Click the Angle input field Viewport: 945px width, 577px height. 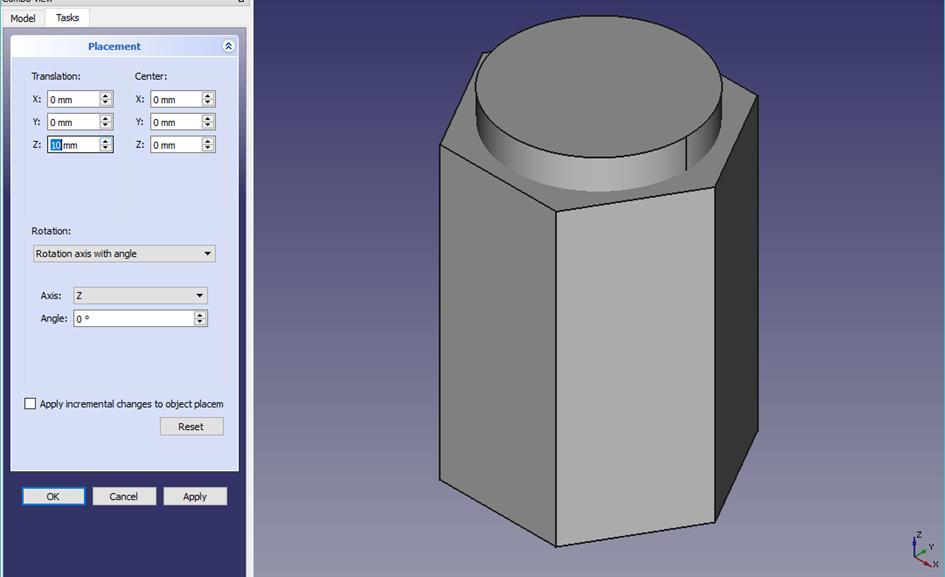point(134,318)
